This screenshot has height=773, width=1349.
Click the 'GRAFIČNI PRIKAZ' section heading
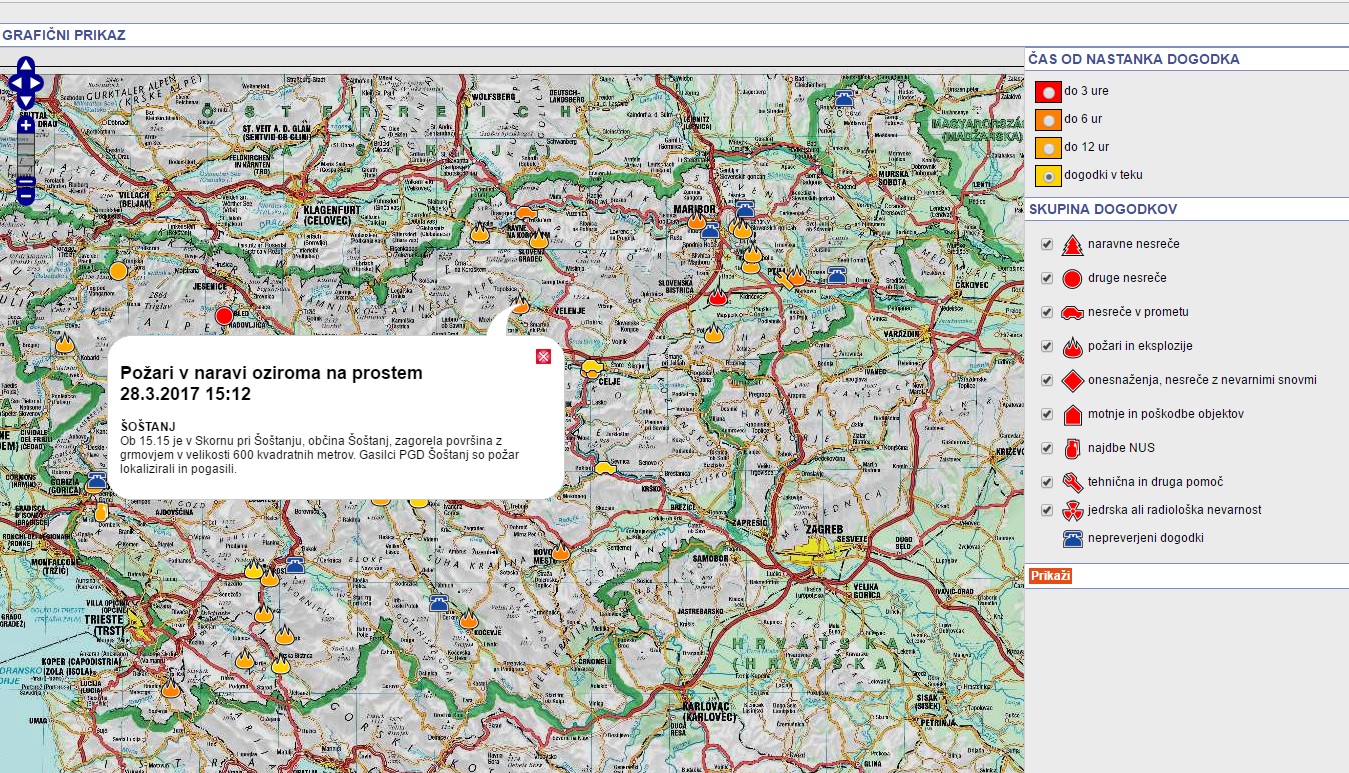[x=64, y=35]
